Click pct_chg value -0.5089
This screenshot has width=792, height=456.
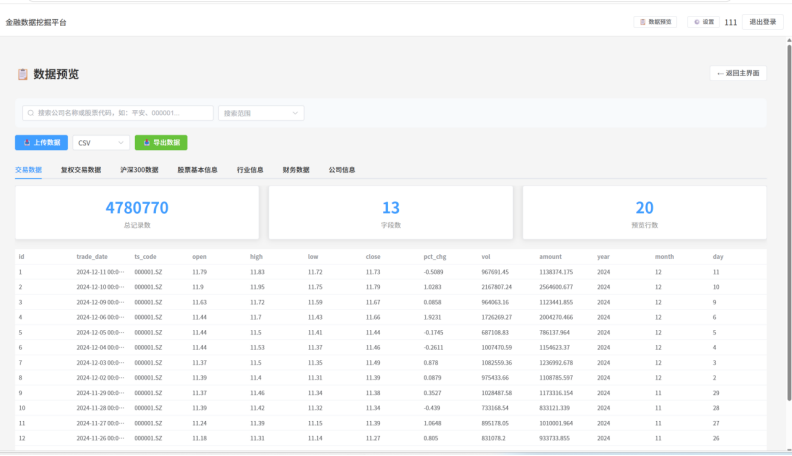point(433,272)
